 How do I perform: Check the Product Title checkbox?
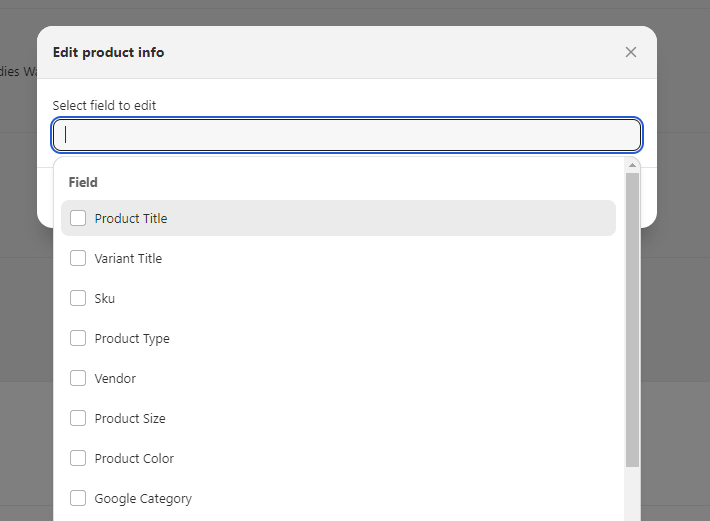click(78, 218)
